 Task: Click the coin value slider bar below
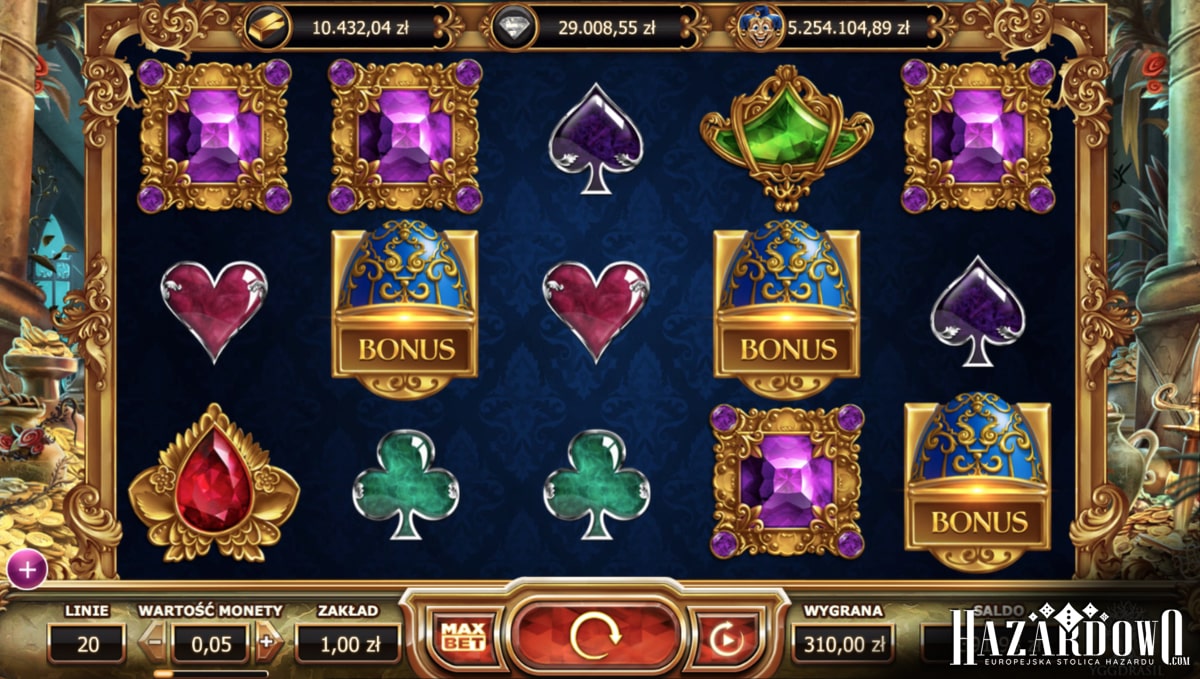point(210,673)
